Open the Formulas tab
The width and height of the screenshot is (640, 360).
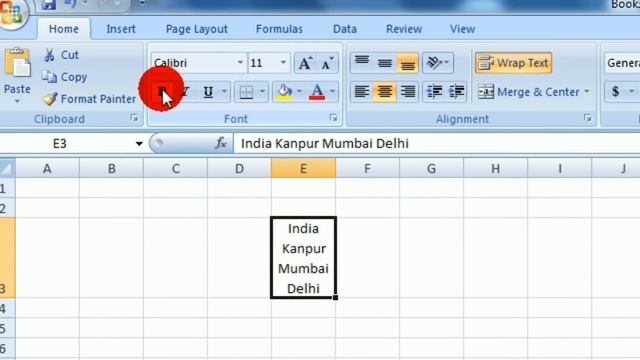pos(279,29)
